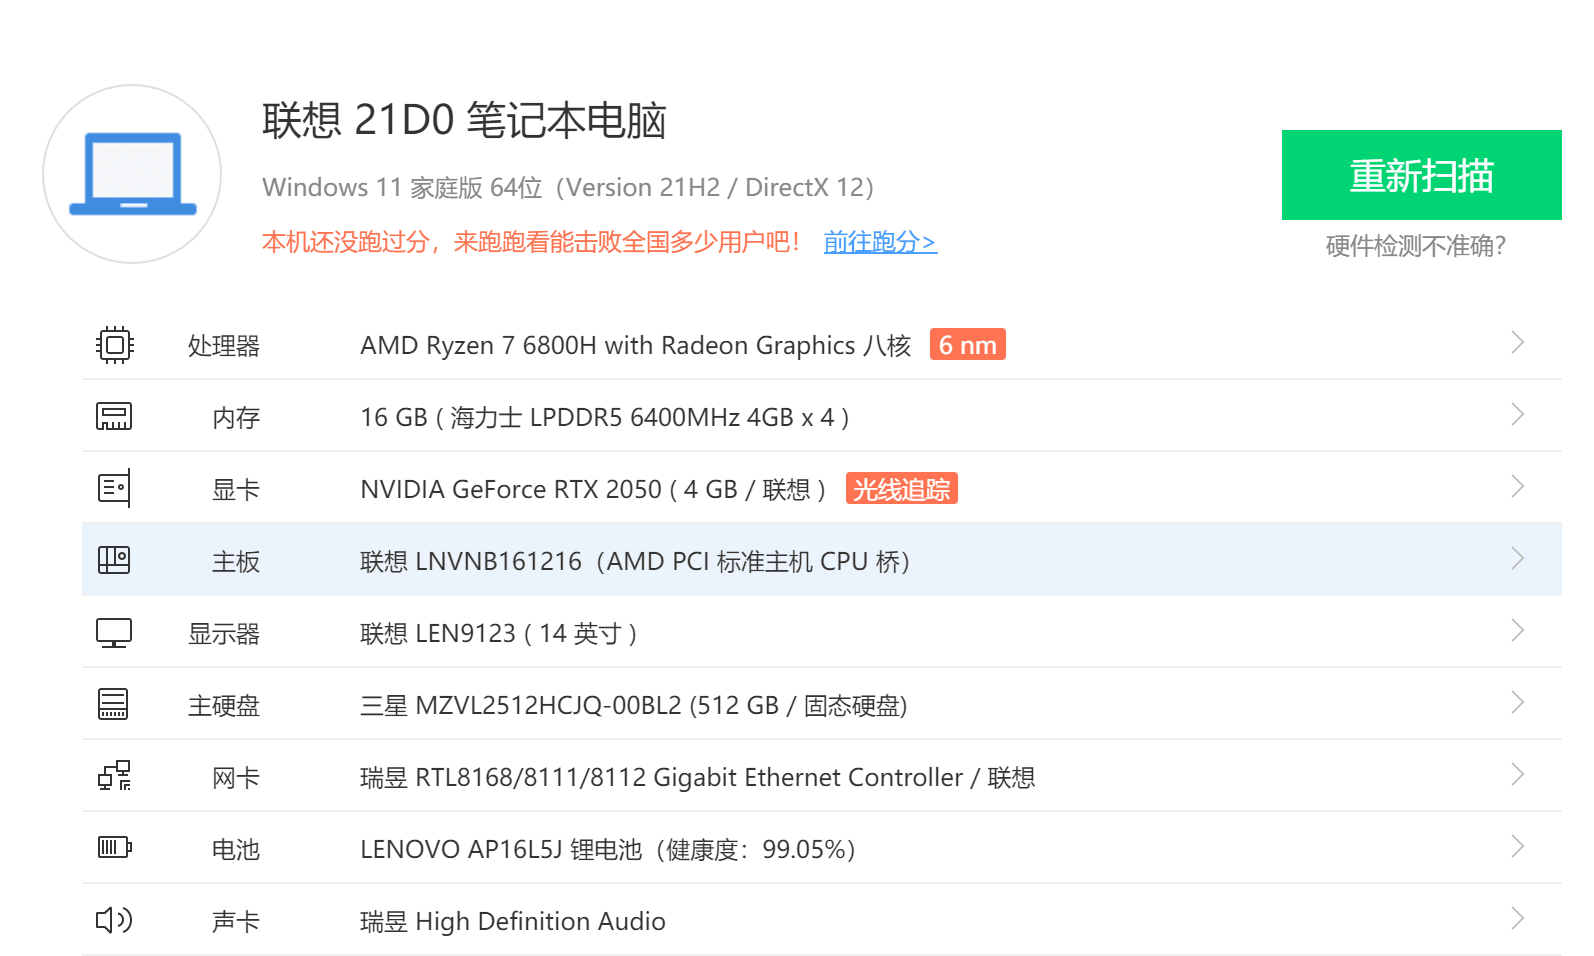Click the graphics card icon

click(114, 488)
